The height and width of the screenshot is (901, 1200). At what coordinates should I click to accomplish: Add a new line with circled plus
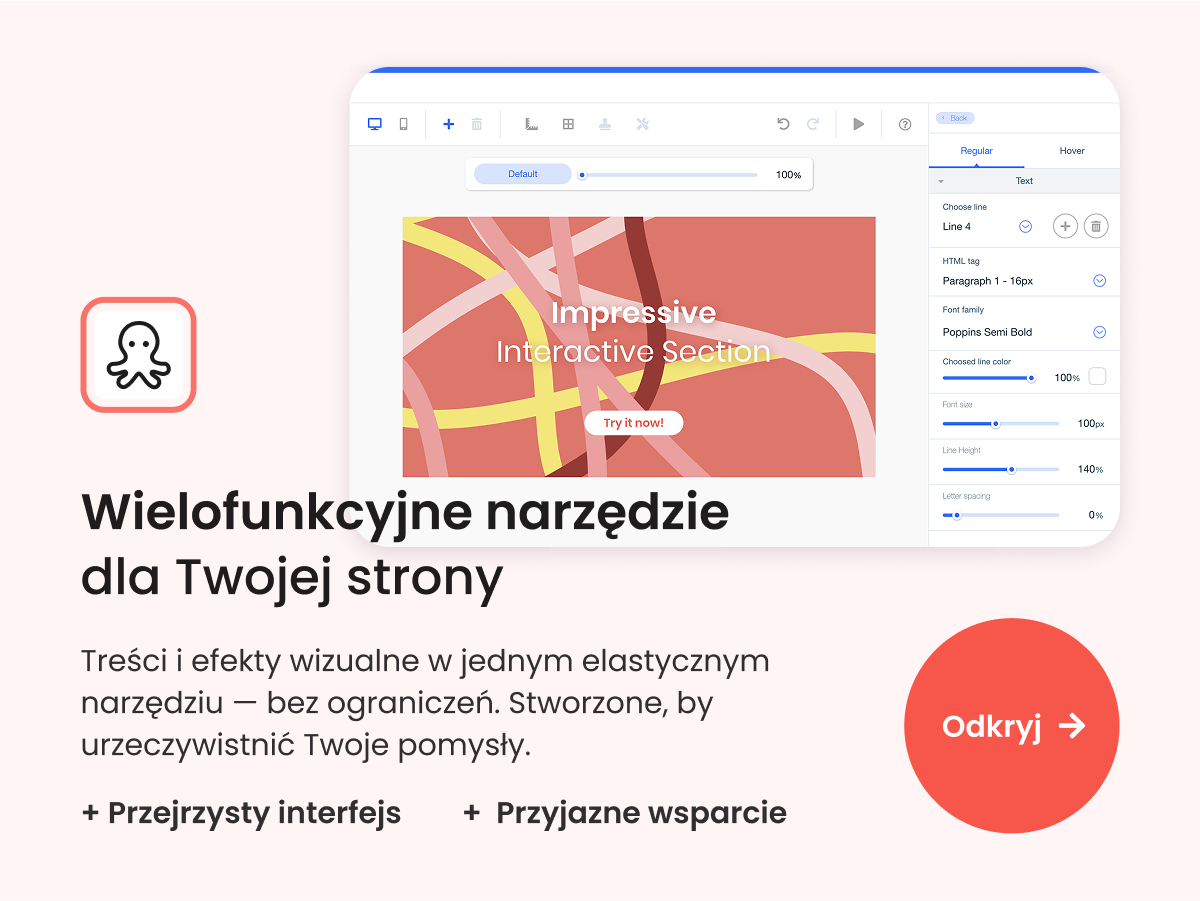(x=1065, y=227)
